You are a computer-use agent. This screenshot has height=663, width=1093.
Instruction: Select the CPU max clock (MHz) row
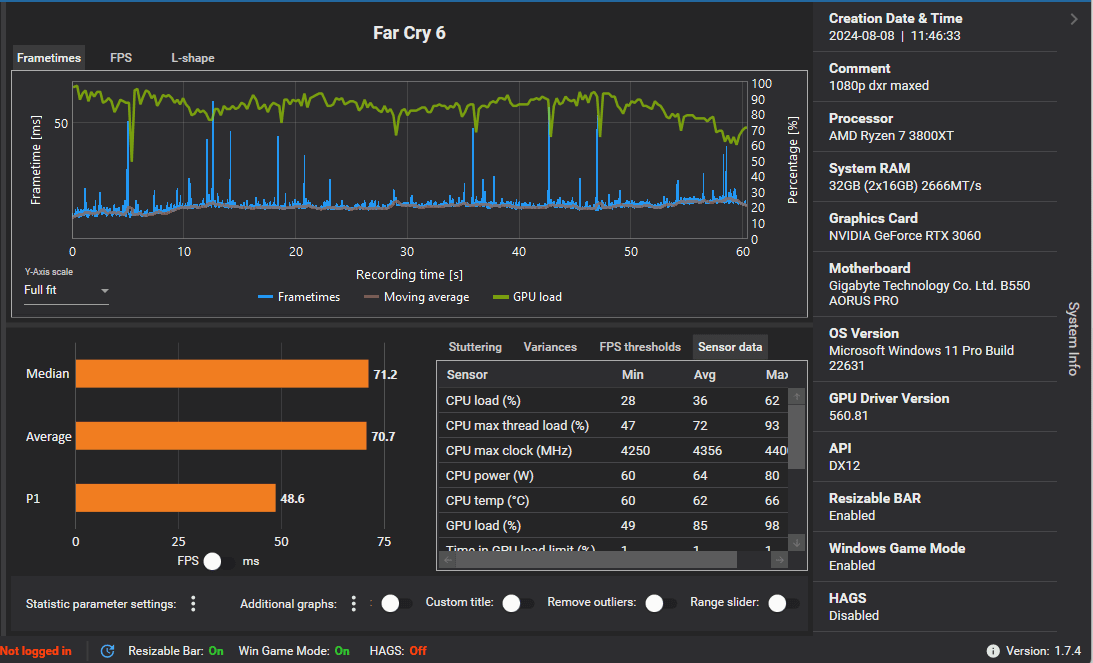[613, 450]
